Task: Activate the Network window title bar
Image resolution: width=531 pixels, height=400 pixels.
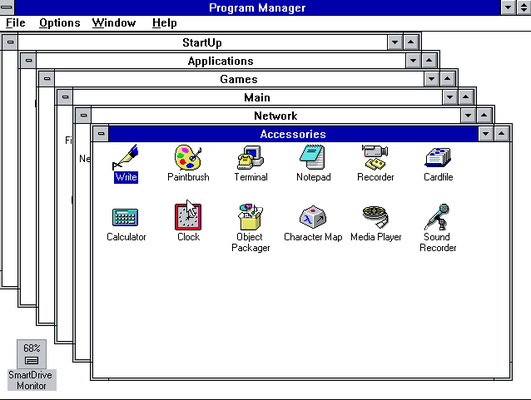Action: tap(275, 116)
